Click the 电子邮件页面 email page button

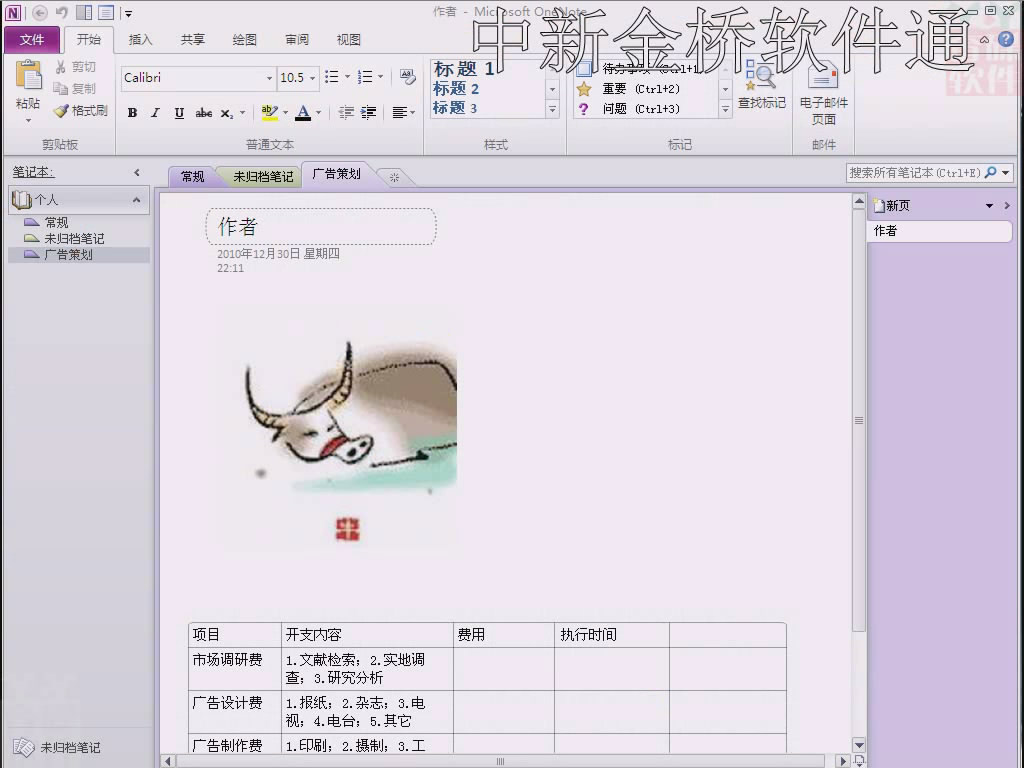[824, 93]
